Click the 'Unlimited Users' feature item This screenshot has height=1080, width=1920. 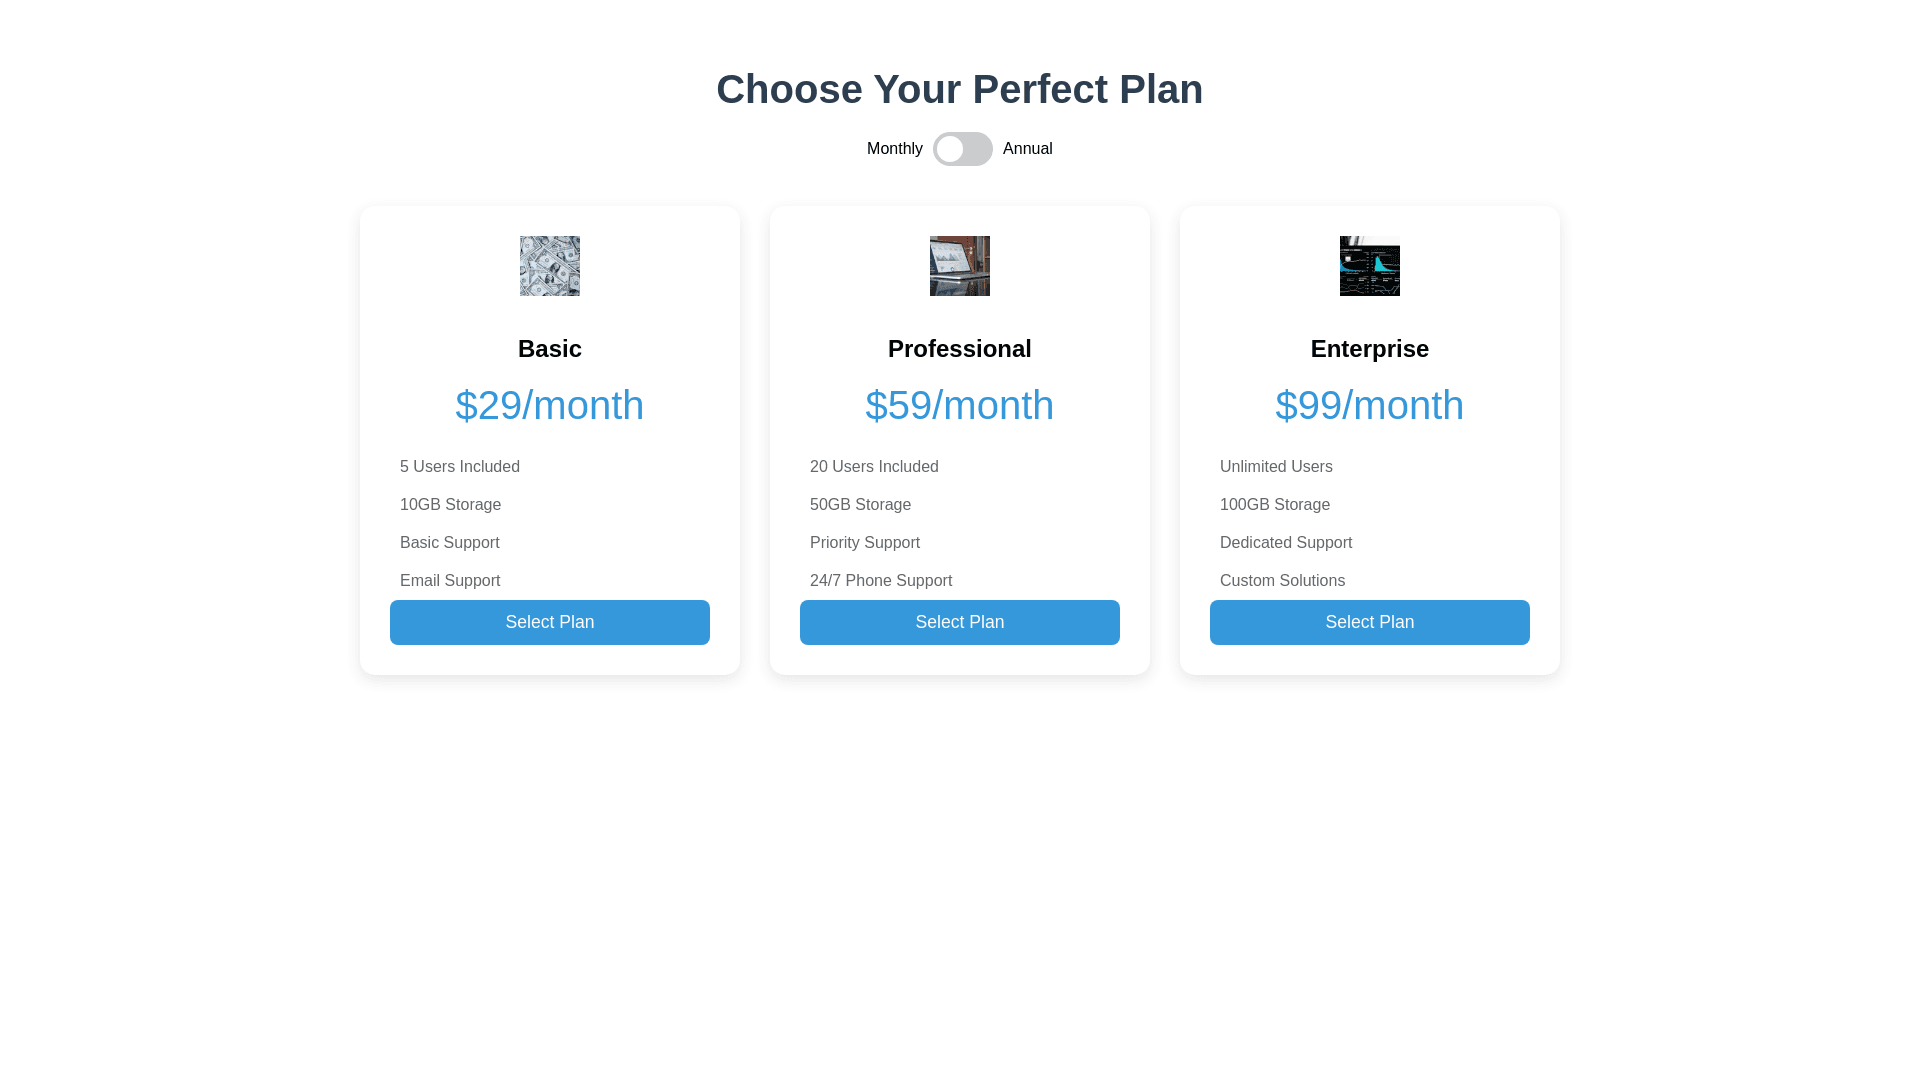1276,467
